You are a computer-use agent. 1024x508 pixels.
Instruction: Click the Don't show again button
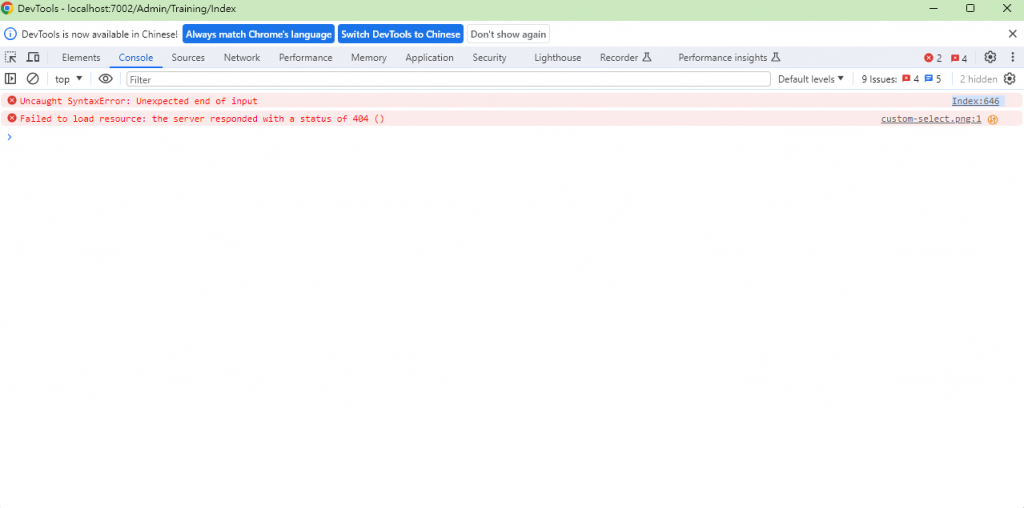click(508, 34)
